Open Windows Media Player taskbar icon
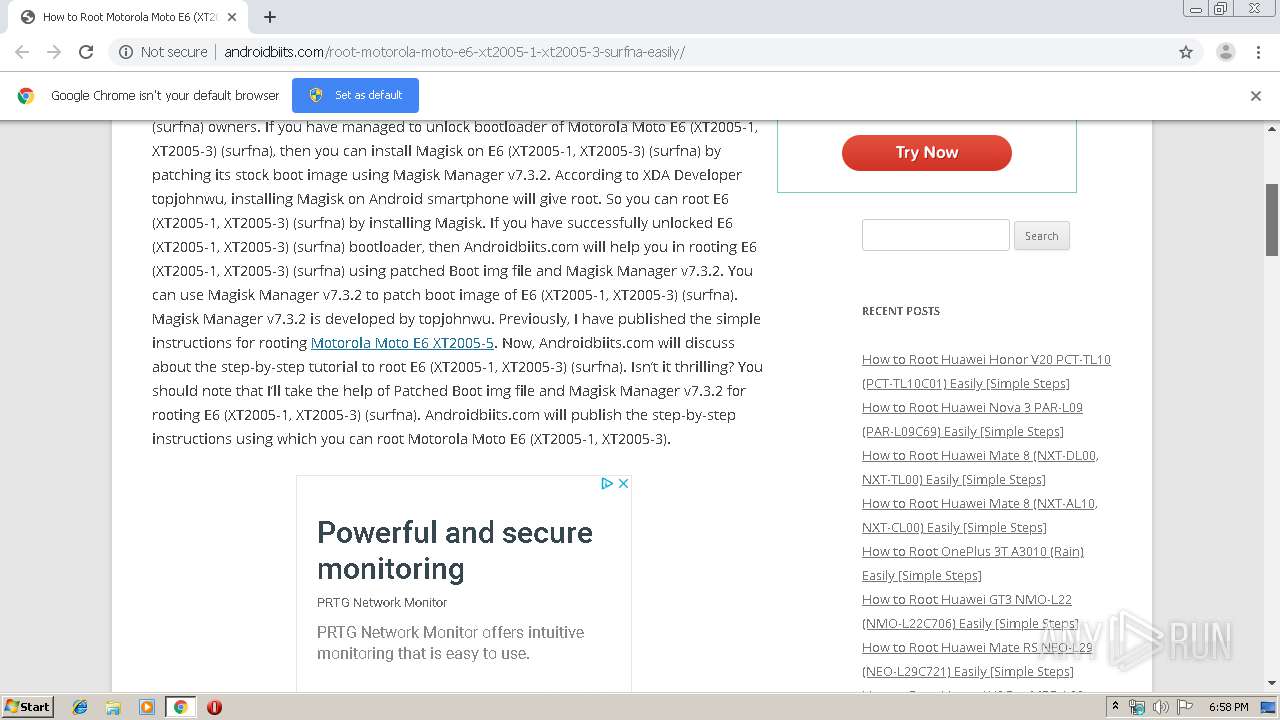The width and height of the screenshot is (1280, 720). pos(146,707)
